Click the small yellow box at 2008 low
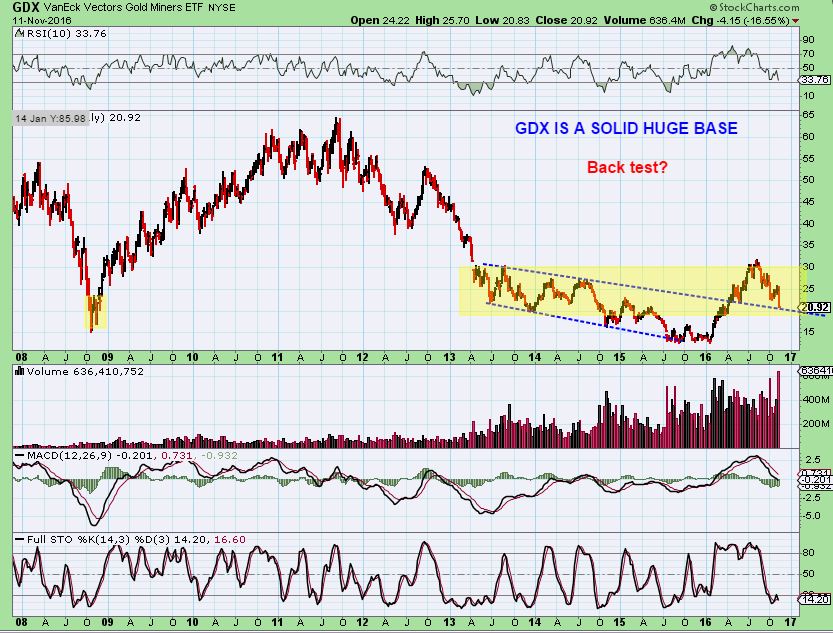 pyautogui.click(x=96, y=311)
